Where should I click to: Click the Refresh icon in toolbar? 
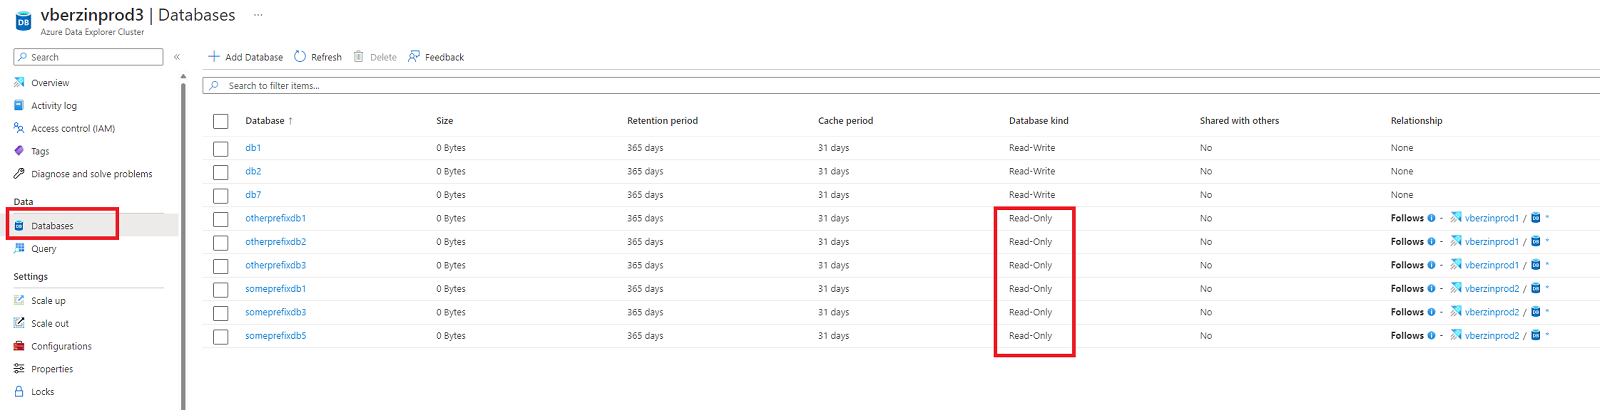pos(300,57)
